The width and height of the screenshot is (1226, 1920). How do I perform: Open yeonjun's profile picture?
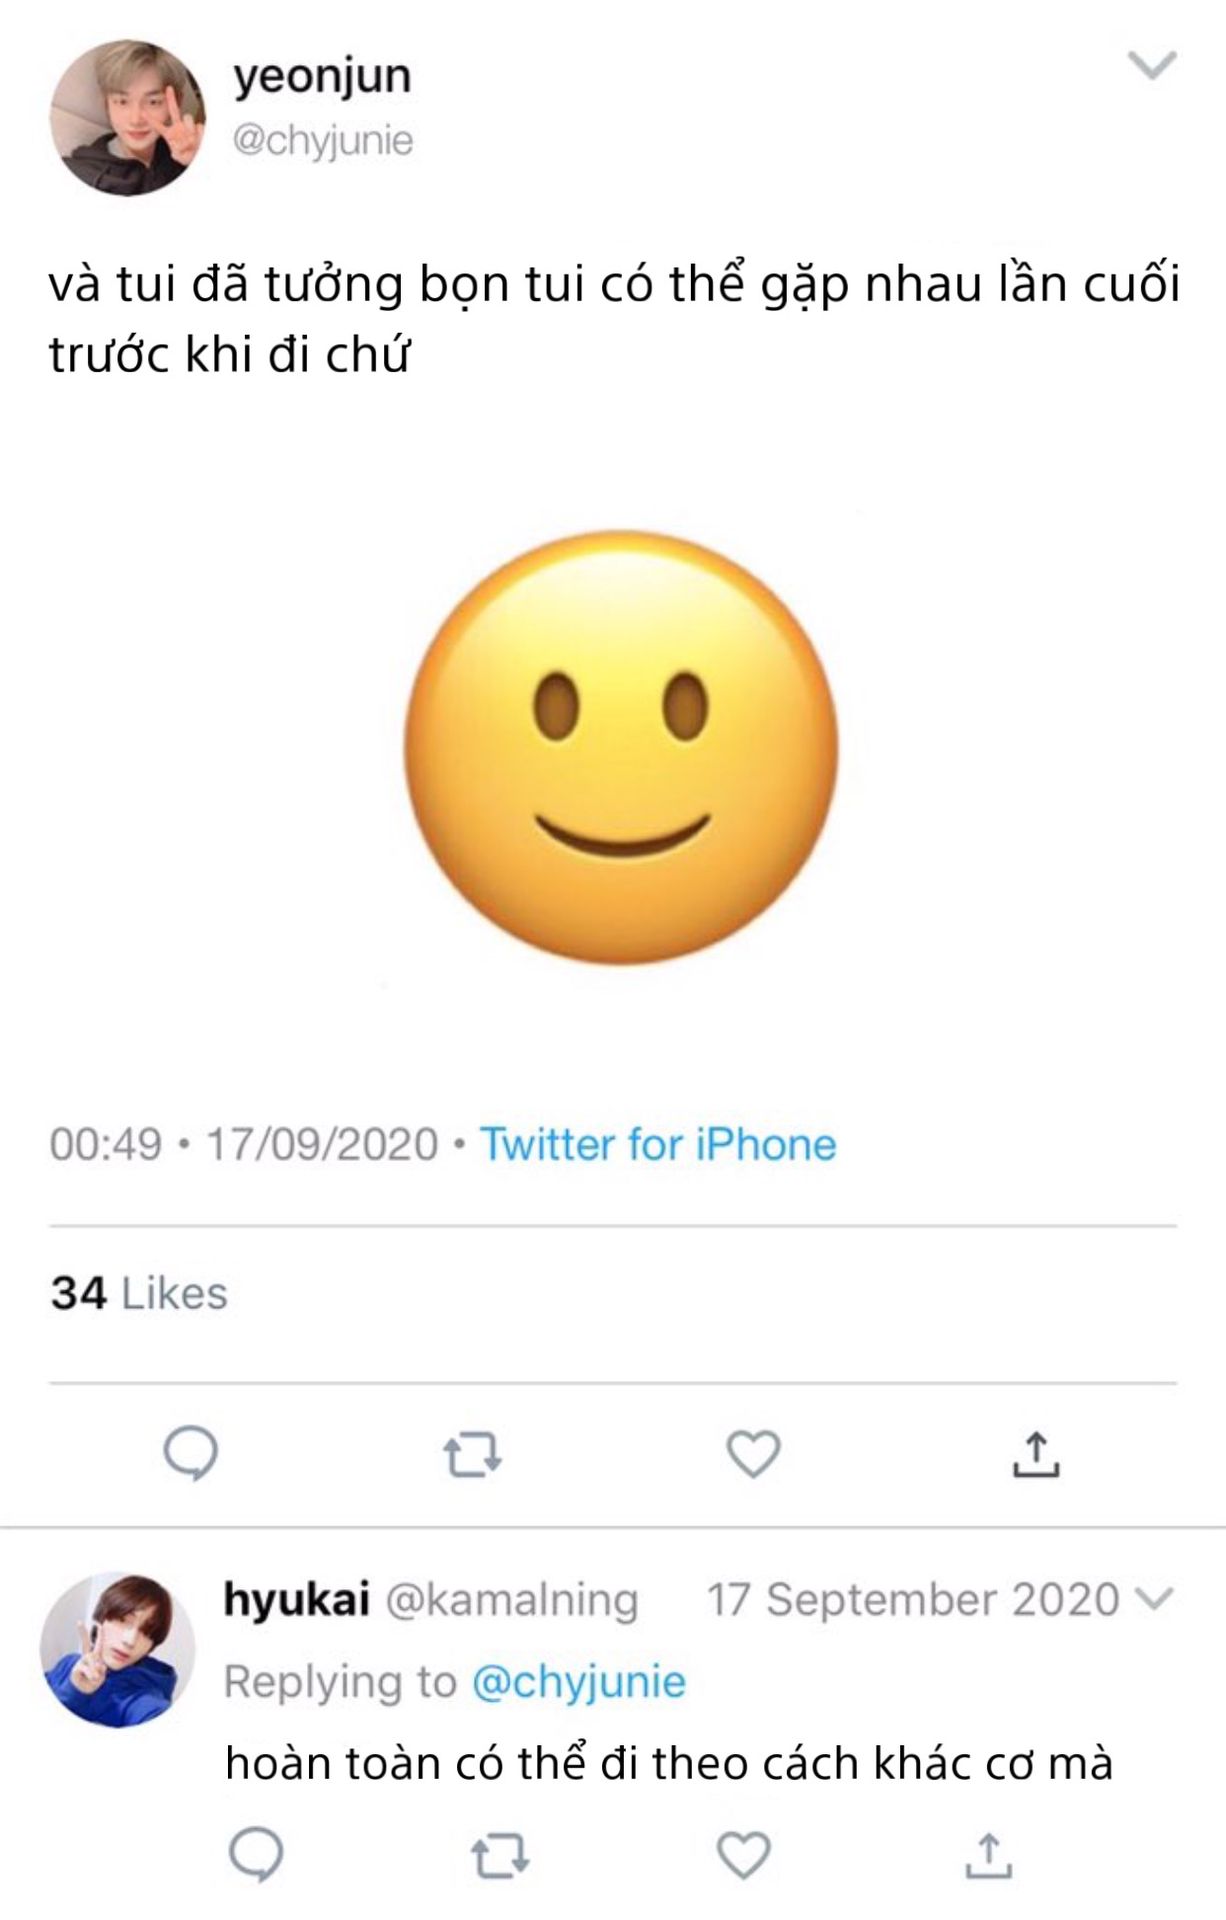tap(127, 117)
